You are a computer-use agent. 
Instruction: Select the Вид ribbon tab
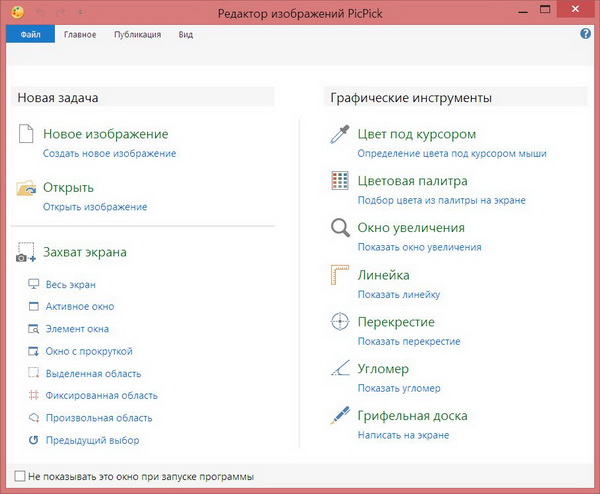pos(186,35)
